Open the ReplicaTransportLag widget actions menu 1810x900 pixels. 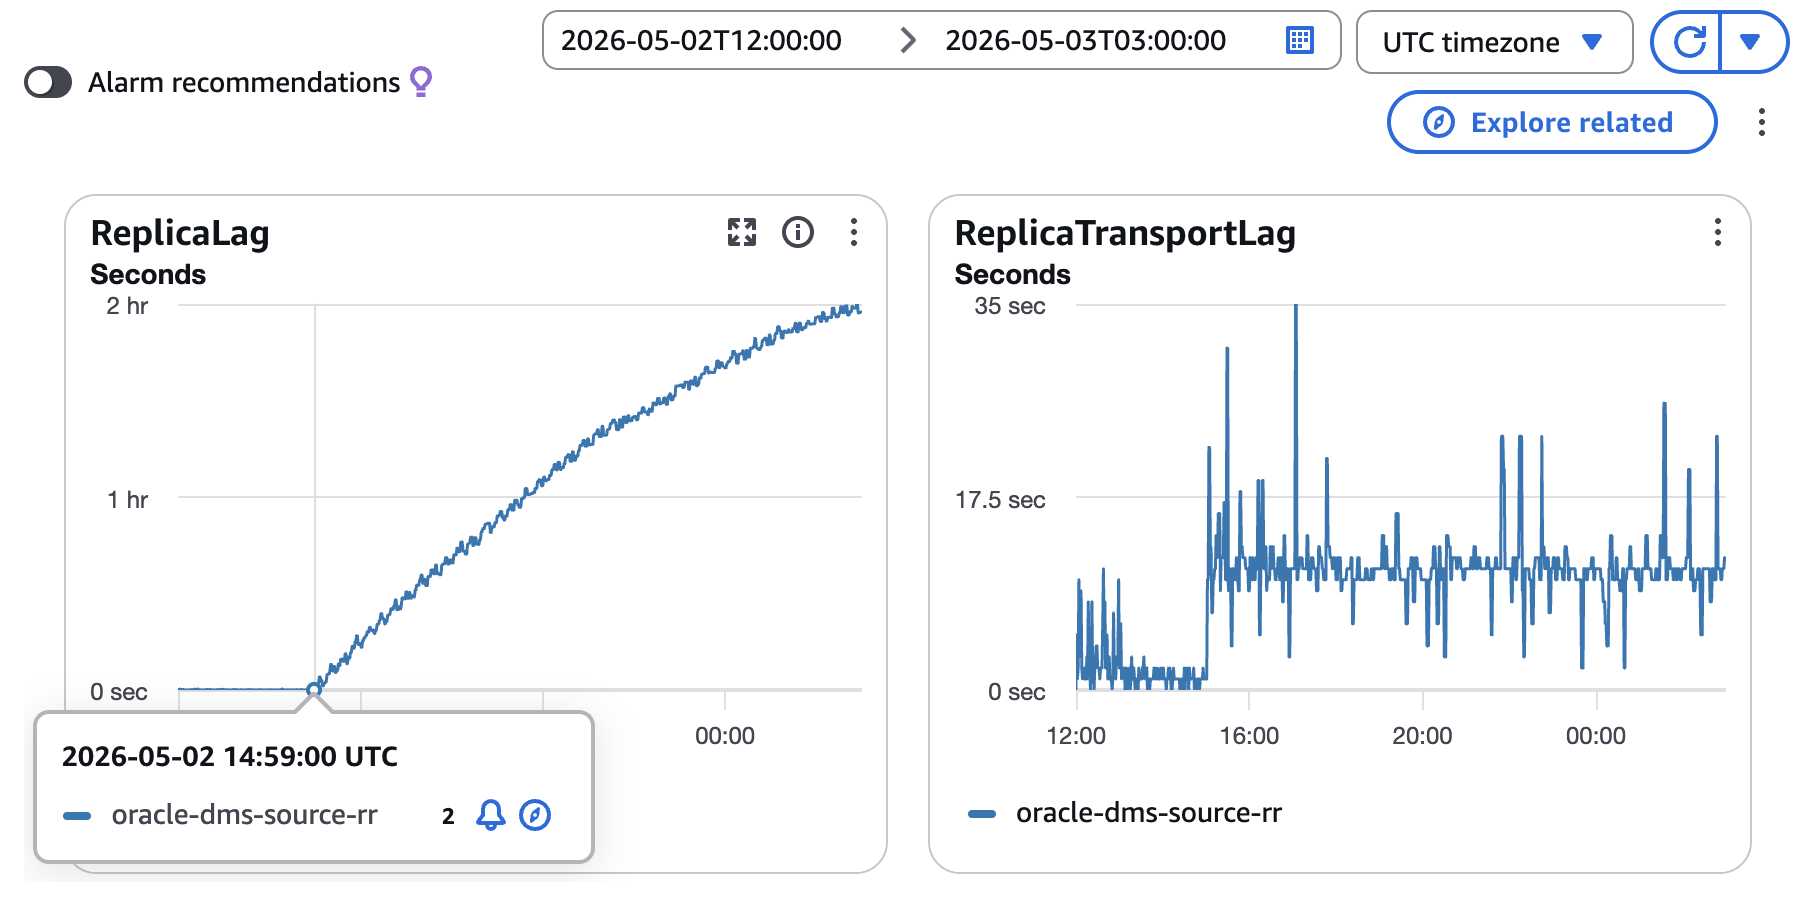(x=1718, y=232)
